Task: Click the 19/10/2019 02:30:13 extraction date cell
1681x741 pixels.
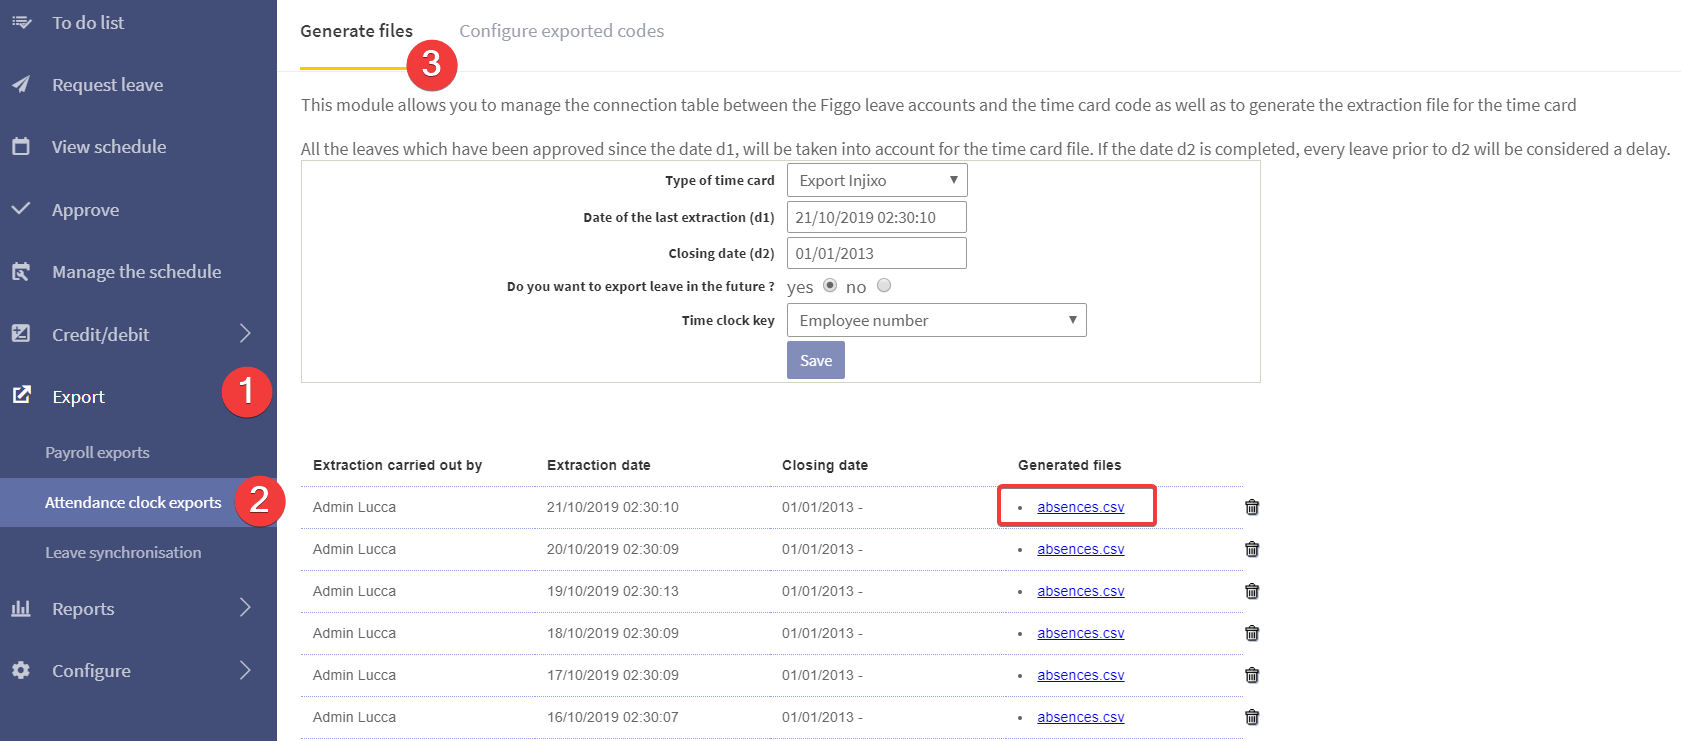Action: [x=613, y=591]
